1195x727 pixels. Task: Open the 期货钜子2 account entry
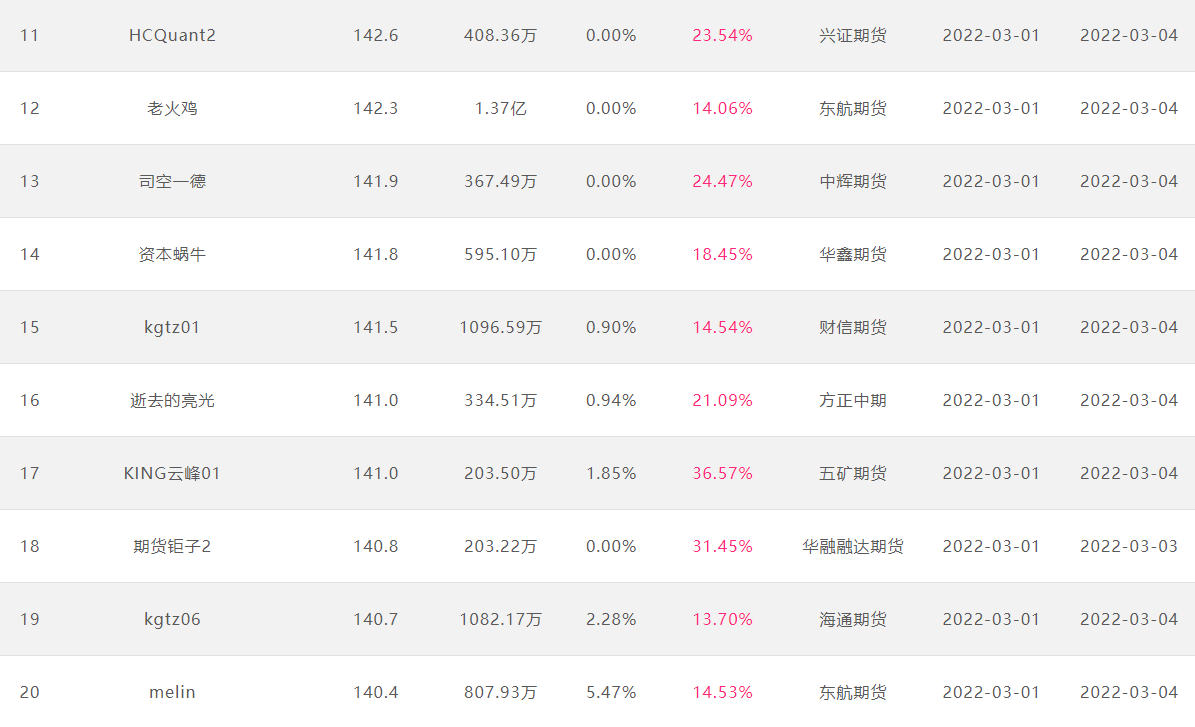(172, 546)
